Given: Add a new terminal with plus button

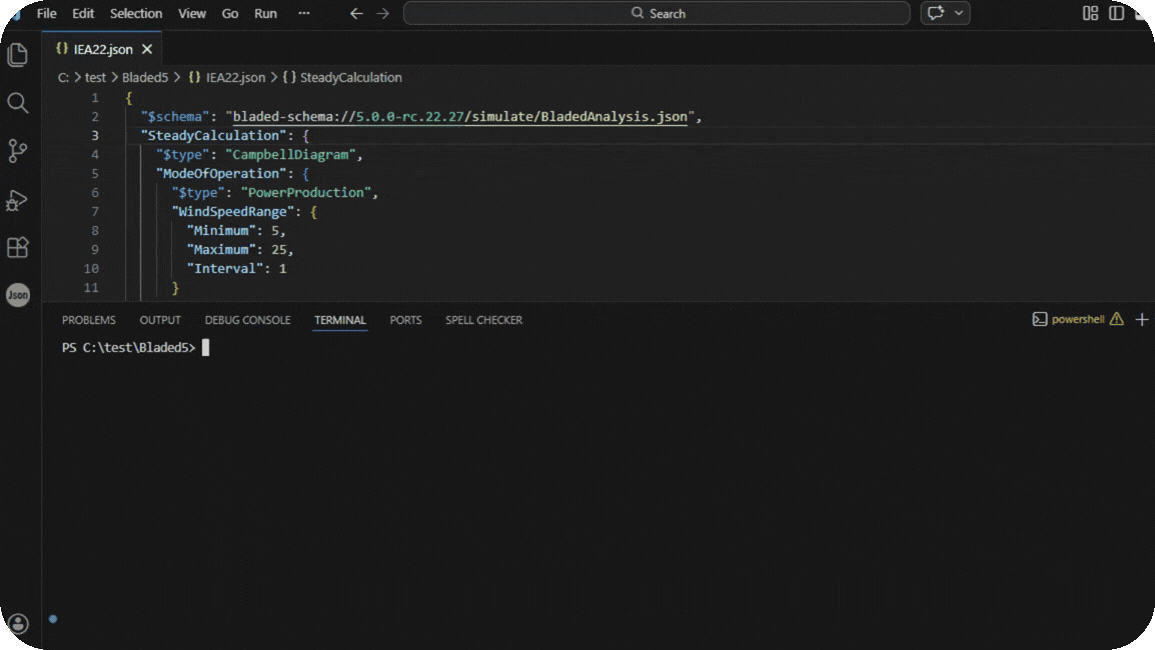Looking at the screenshot, I should [1142, 320].
